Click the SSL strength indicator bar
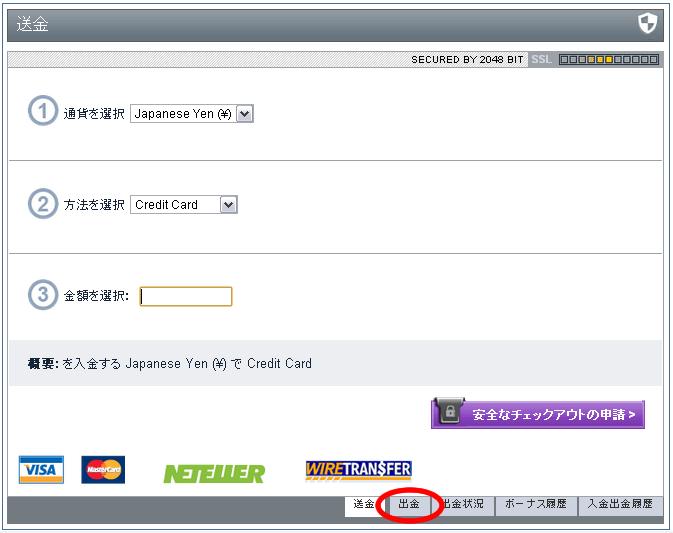This screenshot has height=533, width=673. pos(609,59)
